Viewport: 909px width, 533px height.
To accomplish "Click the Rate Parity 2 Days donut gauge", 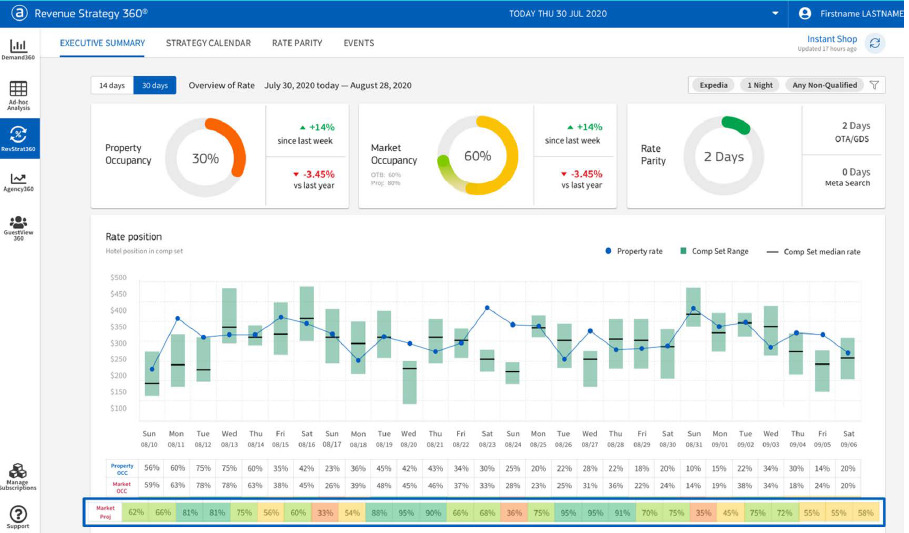I will tap(723, 156).
